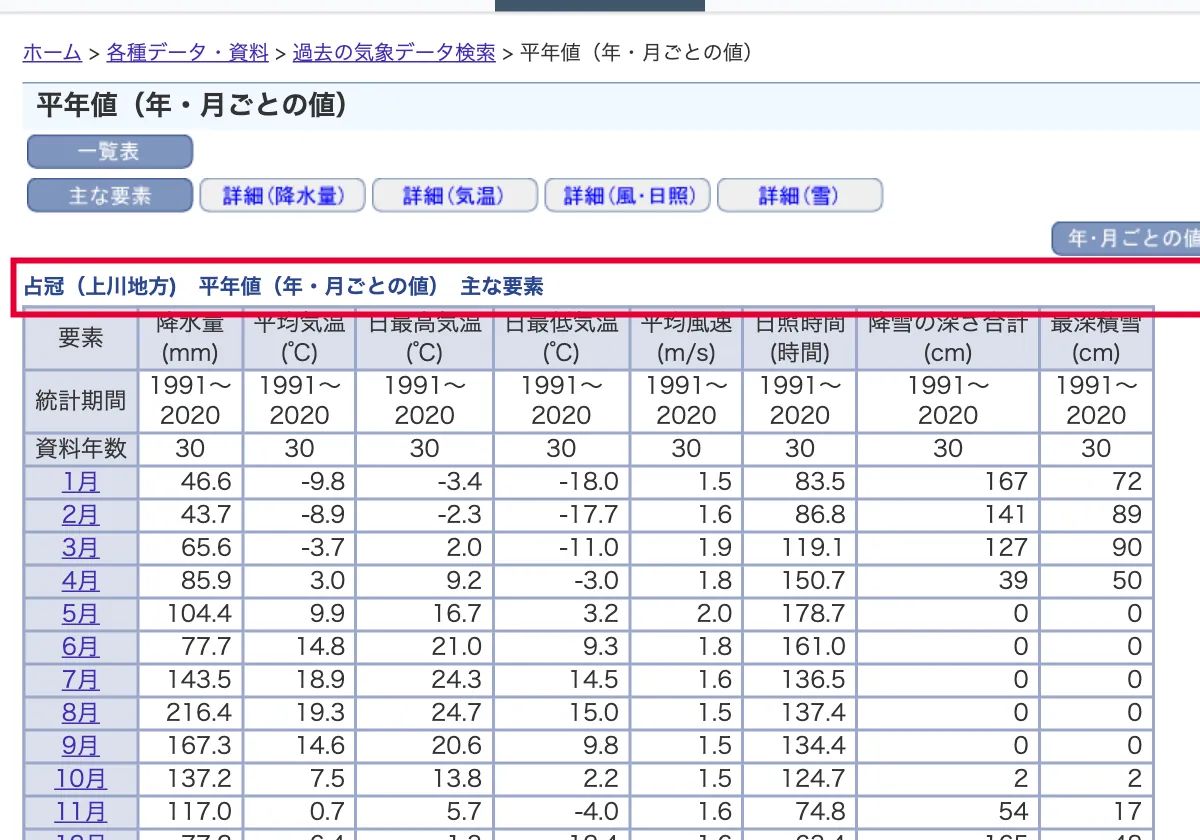Open the 5月 month link
The height and width of the screenshot is (840, 1200).
click(x=81, y=614)
